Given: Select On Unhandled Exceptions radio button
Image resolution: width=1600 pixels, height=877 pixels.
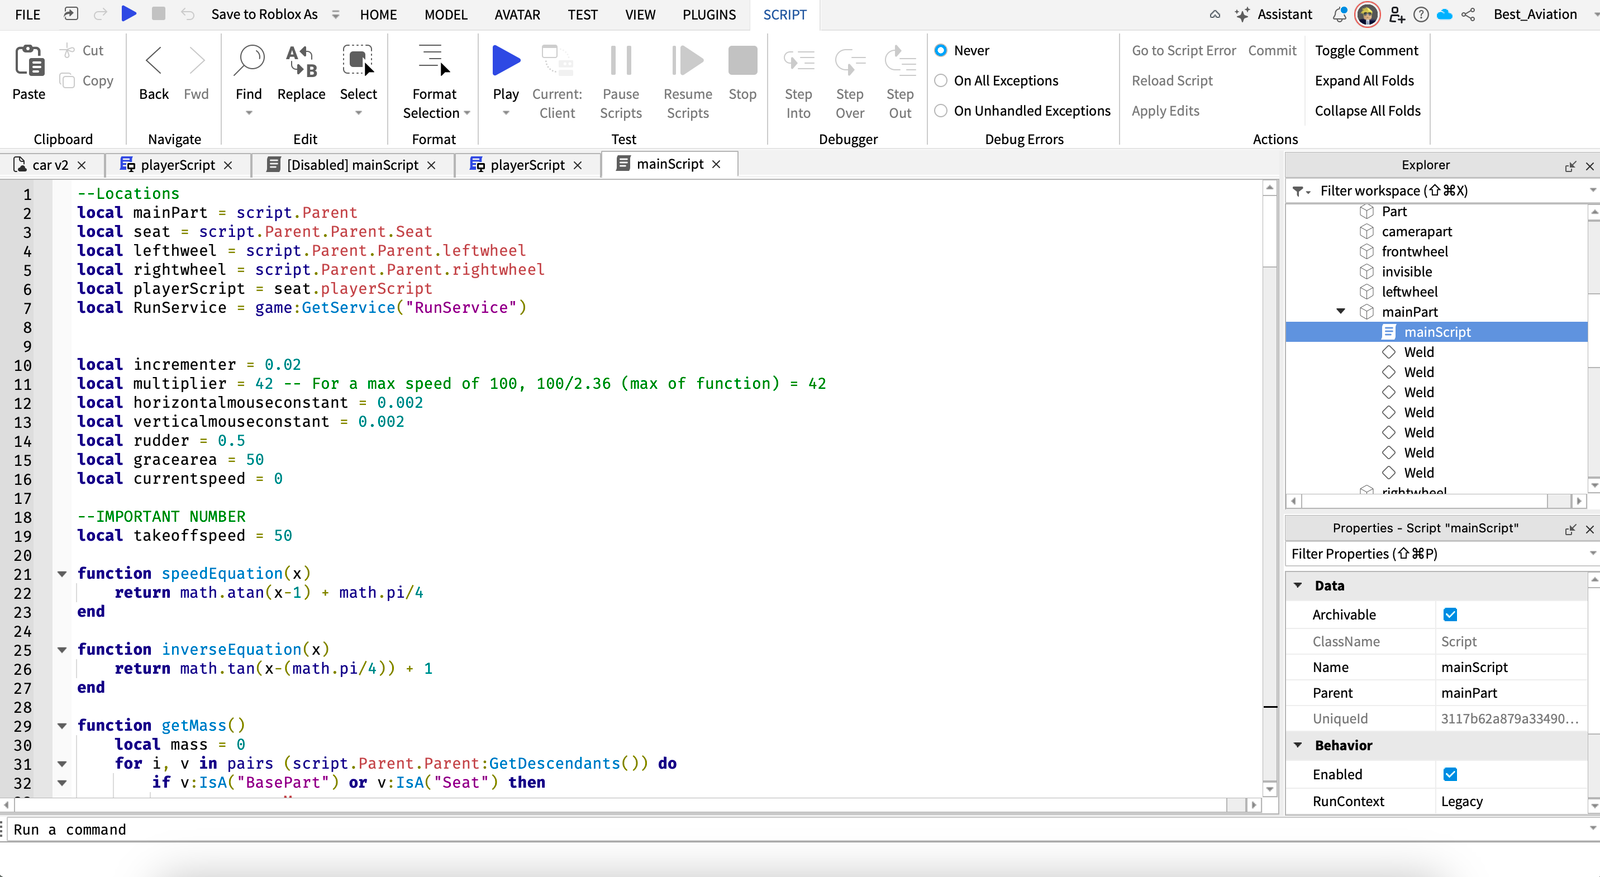Looking at the screenshot, I should tap(941, 110).
